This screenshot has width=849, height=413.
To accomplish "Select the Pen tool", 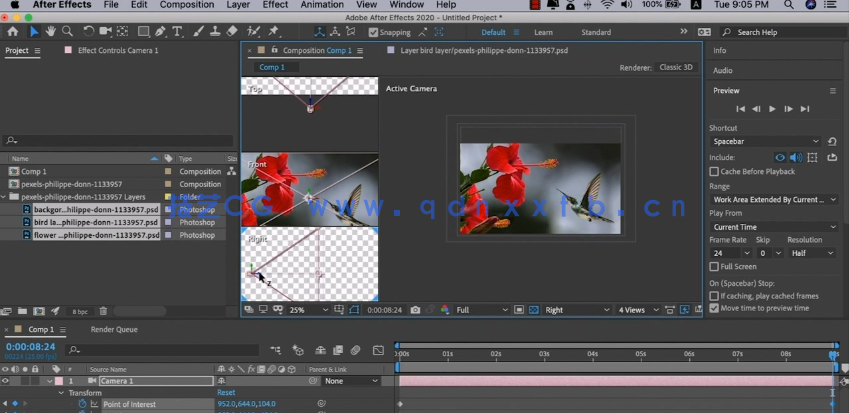I will tap(160, 31).
